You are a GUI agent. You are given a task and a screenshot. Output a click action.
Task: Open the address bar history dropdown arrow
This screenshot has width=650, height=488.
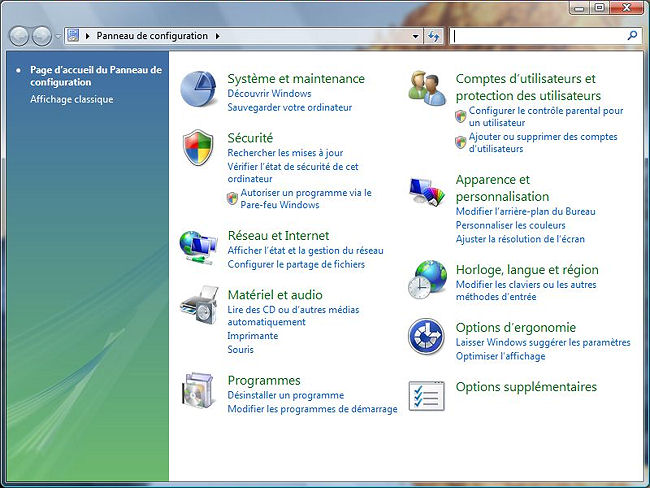coord(416,36)
